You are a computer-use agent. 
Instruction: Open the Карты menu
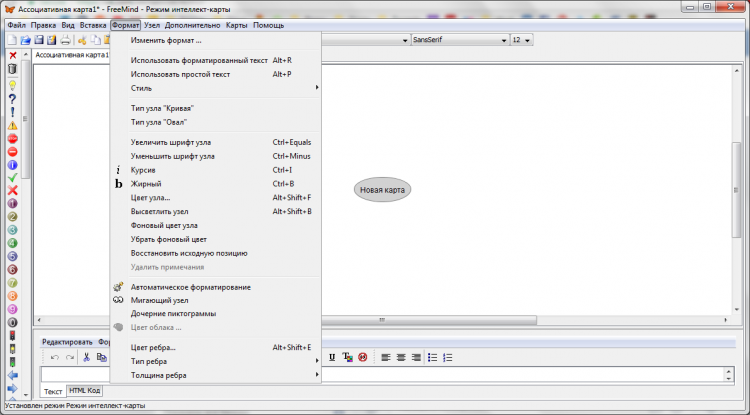237,25
